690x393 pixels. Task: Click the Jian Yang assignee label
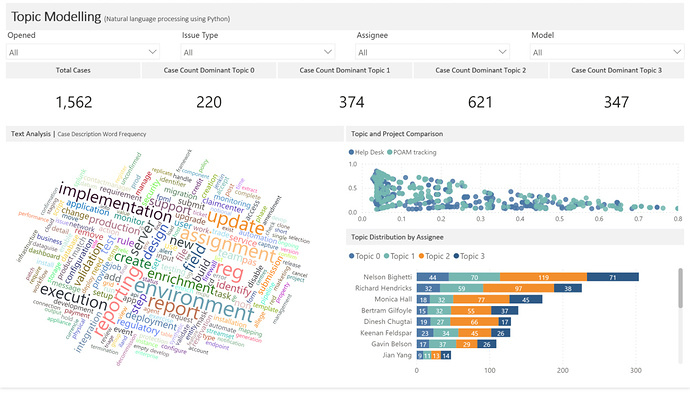tap(397, 355)
